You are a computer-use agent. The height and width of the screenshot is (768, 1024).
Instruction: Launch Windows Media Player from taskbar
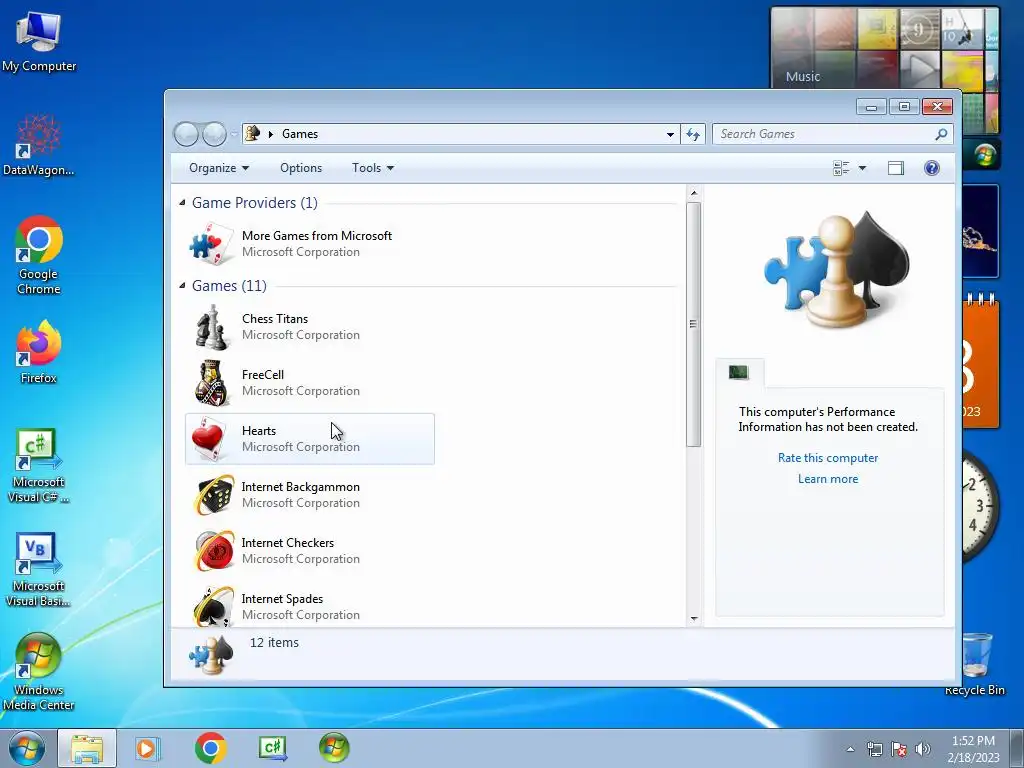click(148, 748)
